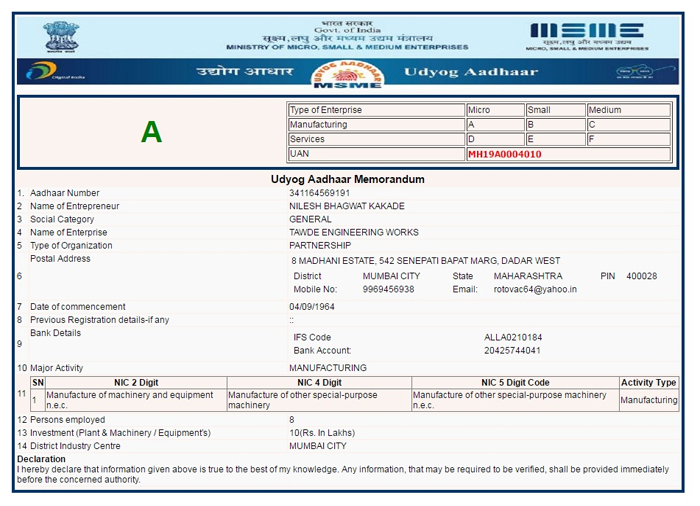Click the PIN code 400028

tap(642, 276)
